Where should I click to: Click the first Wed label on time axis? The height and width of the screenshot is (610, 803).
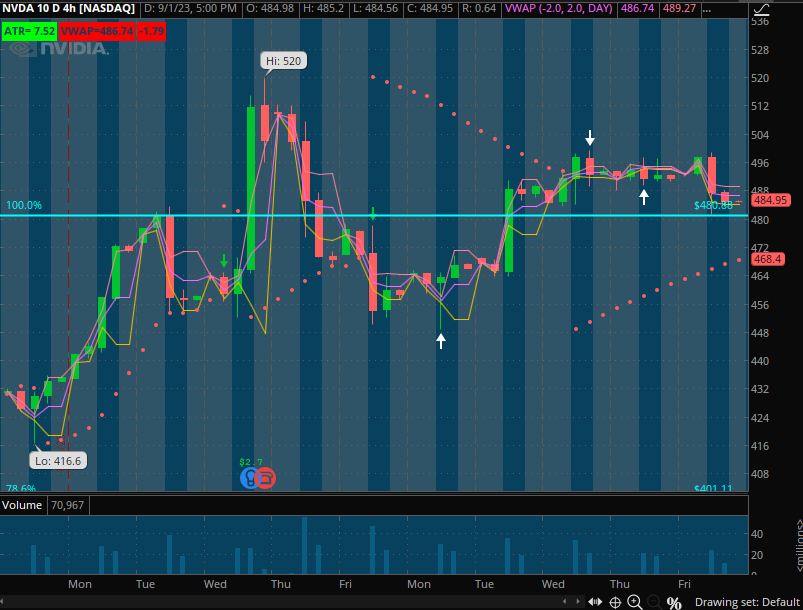pos(215,584)
